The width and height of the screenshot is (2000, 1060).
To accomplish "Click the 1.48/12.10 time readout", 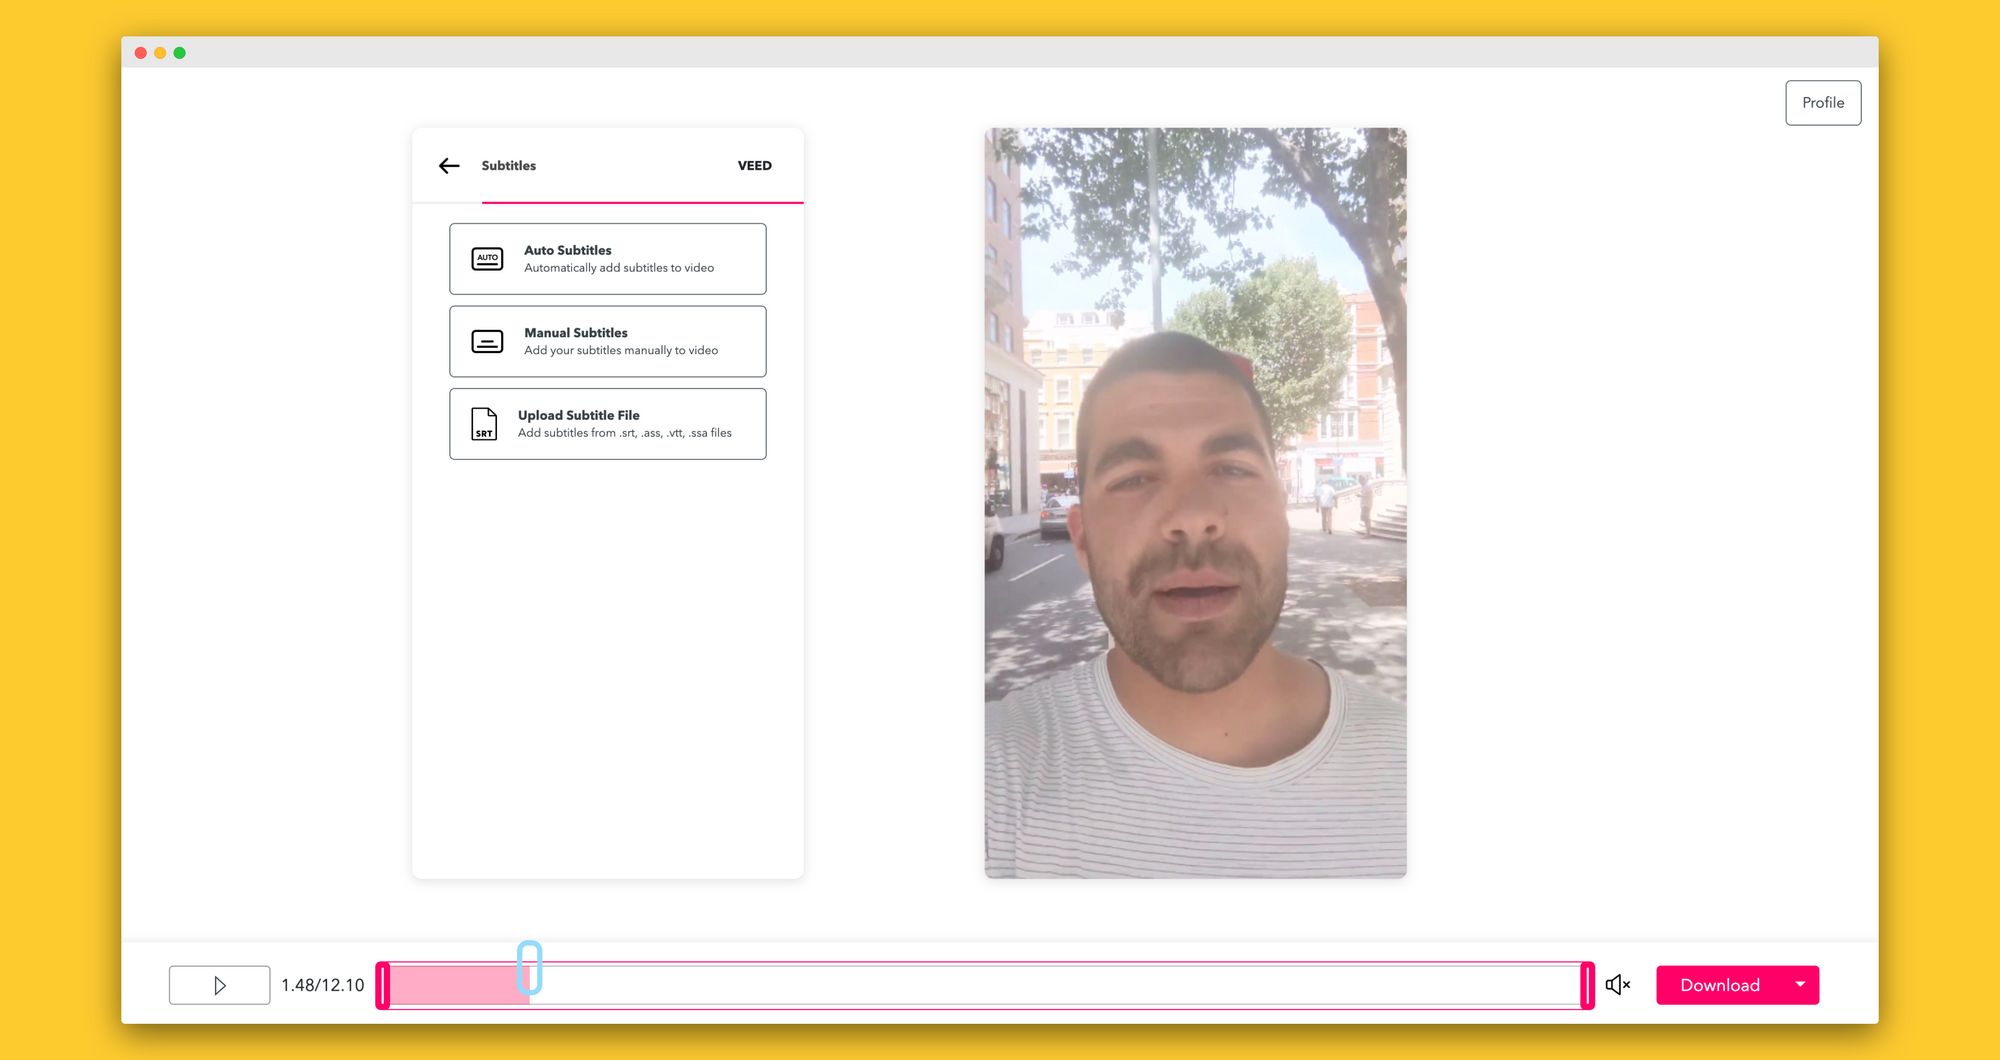I will click(323, 985).
